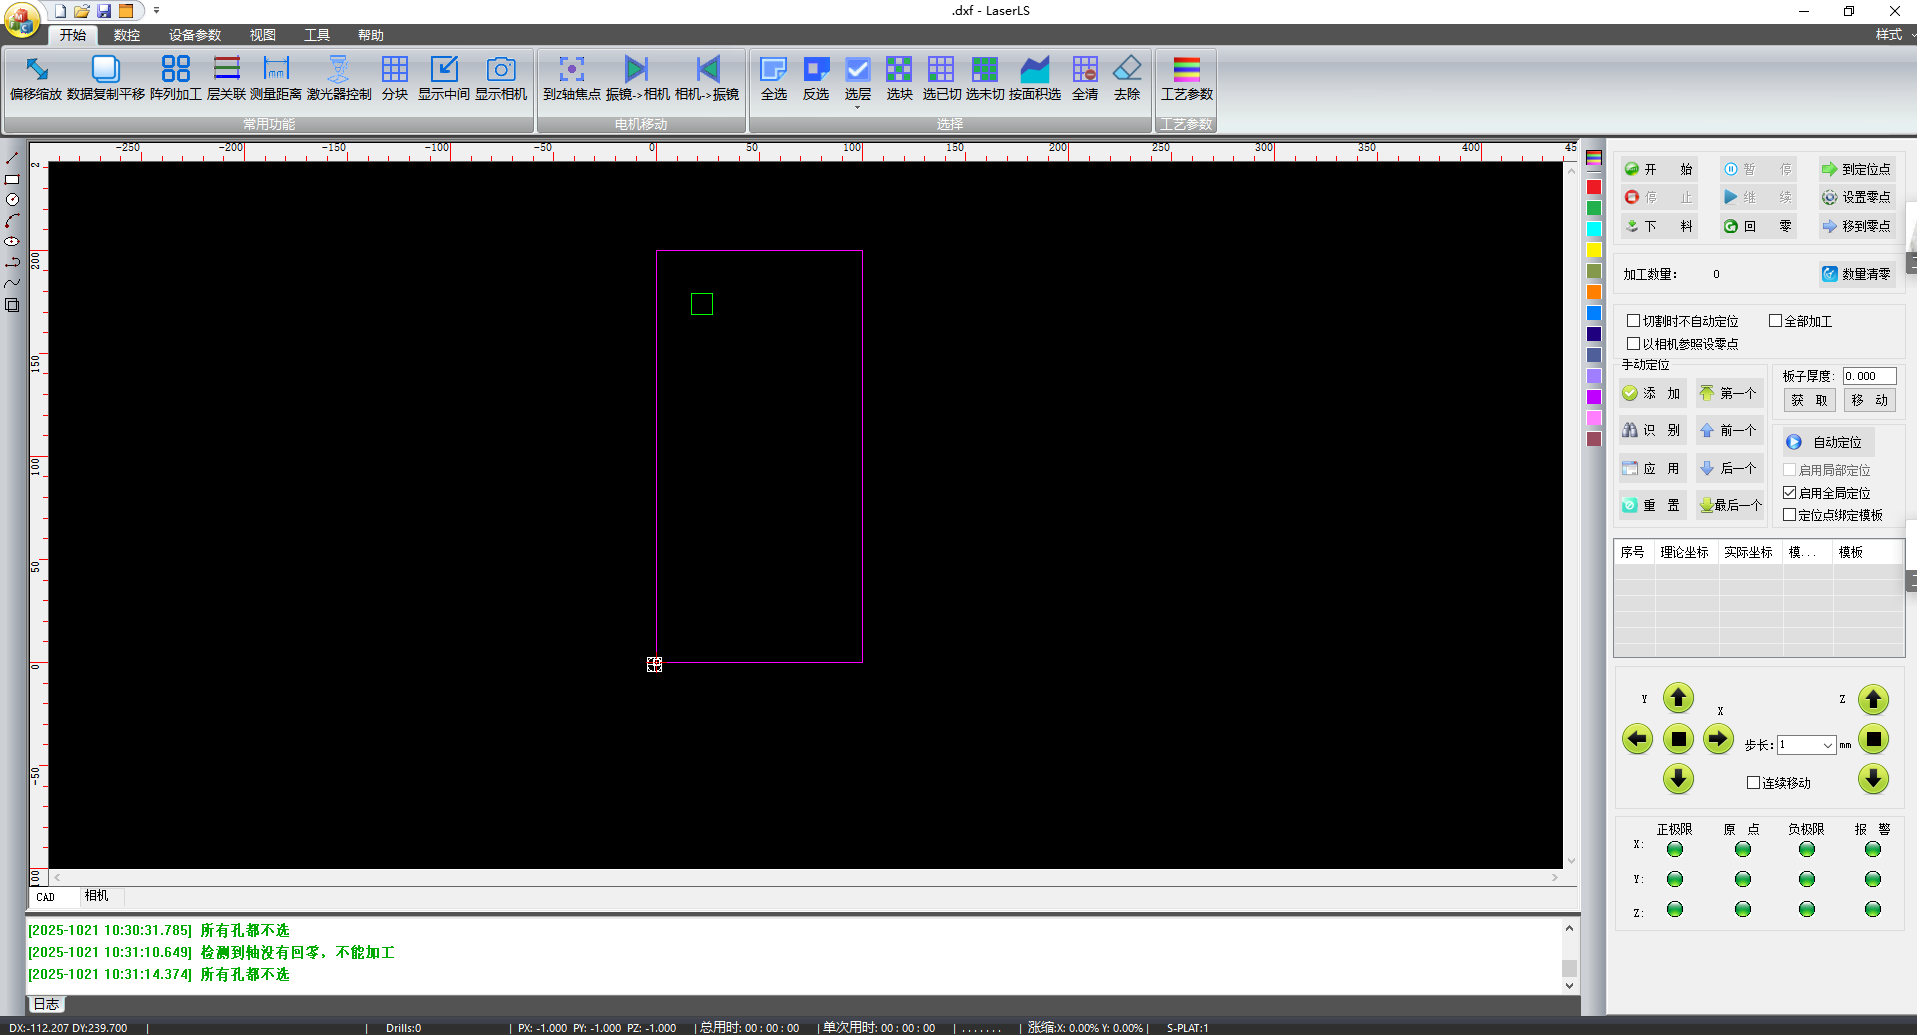The height and width of the screenshot is (1035, 1917).
Task: Open the 阵列加工 array processing tool
Action: pos(175,69)
